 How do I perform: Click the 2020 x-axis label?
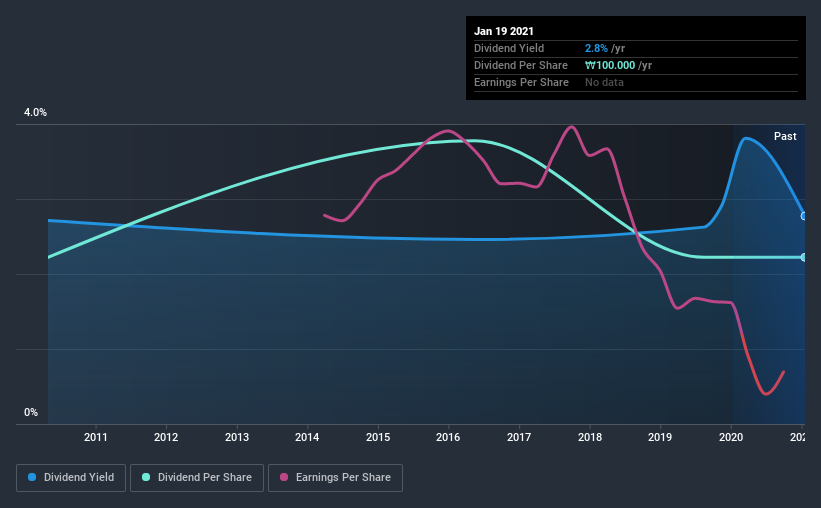(x=731, y=437)
